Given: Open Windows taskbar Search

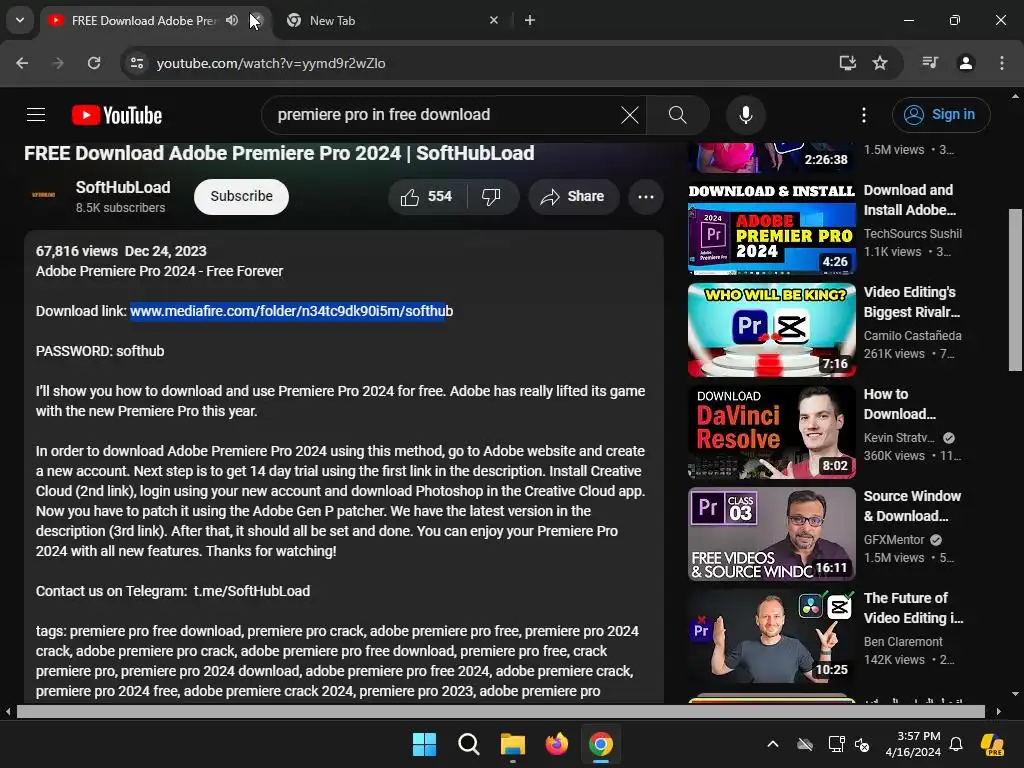Looking at the screenshot, I should [x=468, y=744].
